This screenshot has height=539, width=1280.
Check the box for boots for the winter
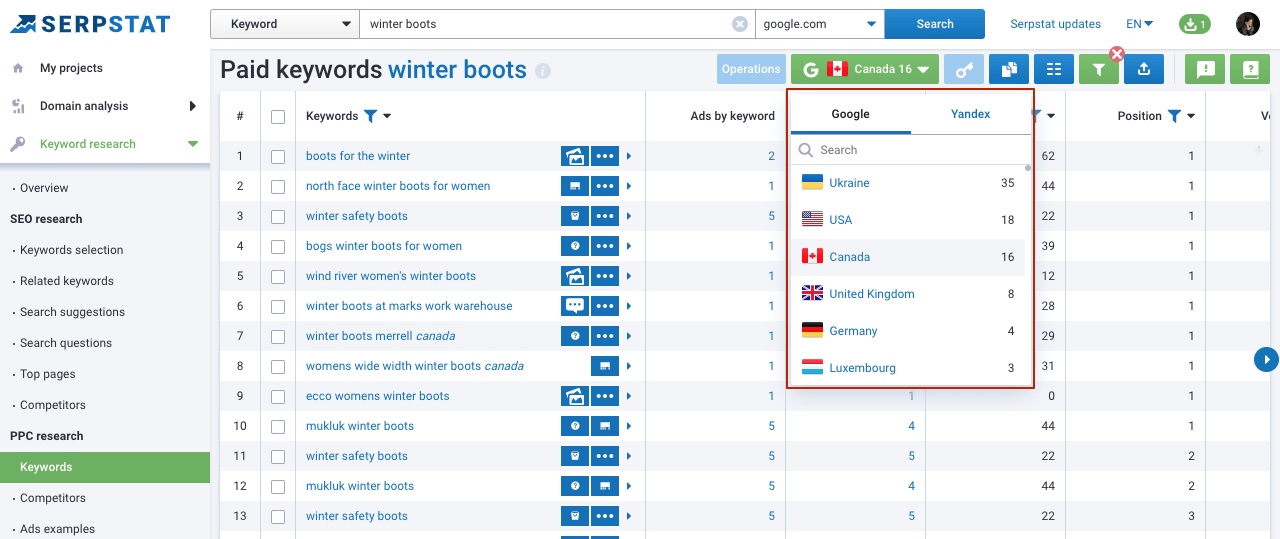click(278, 157)
